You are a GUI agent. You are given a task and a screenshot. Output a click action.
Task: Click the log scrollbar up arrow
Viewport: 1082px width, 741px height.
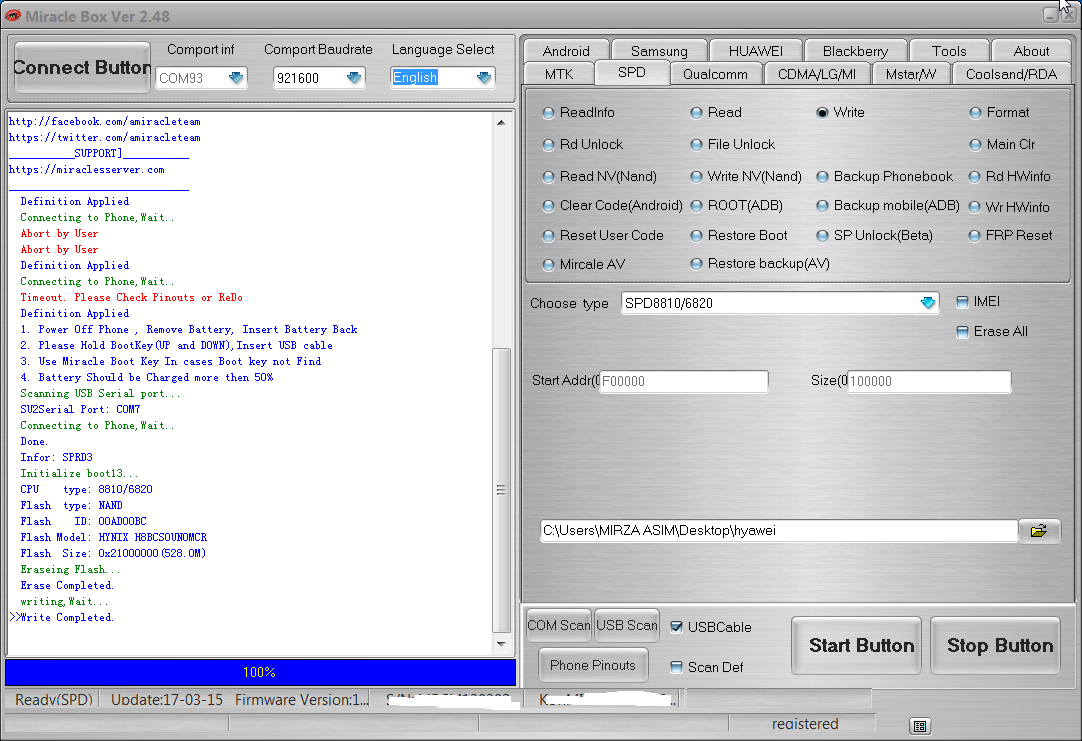pyautogui.click(x=501, y=123)
